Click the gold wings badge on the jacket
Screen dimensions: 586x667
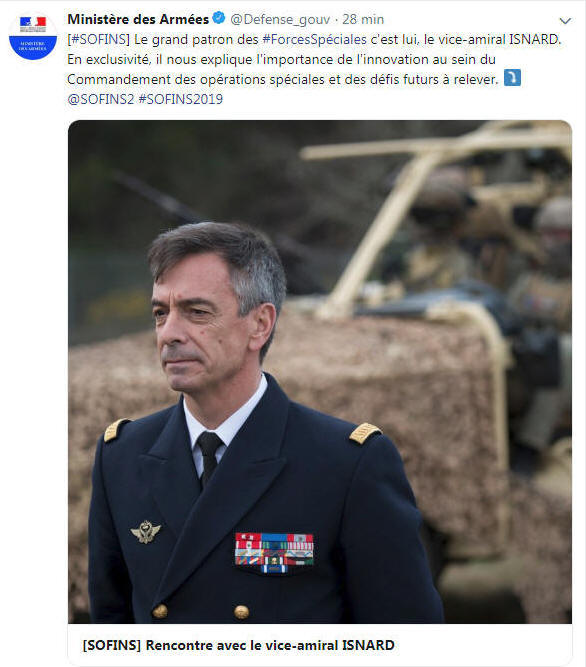pyautogui.click(x=146, y=532)
